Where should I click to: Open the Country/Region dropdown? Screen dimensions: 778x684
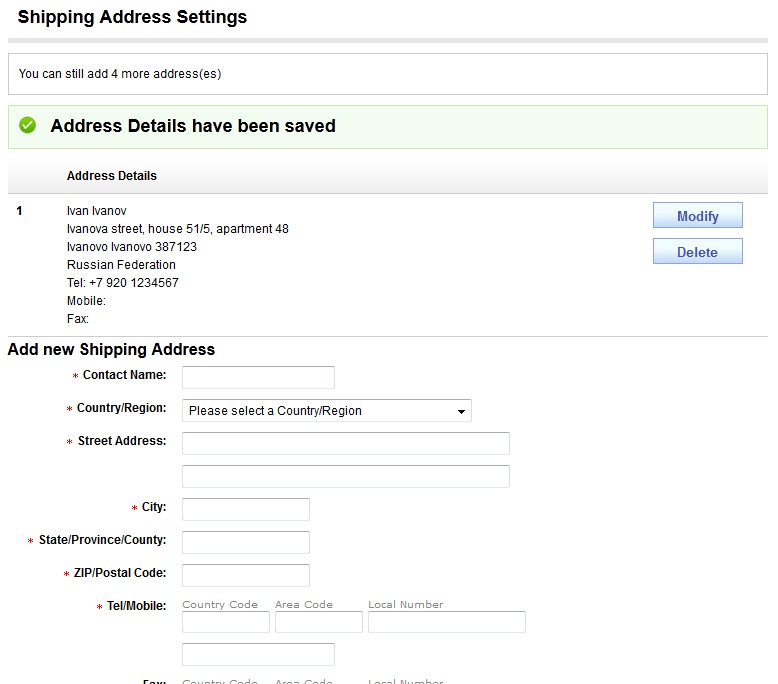[x=326, y=411]
